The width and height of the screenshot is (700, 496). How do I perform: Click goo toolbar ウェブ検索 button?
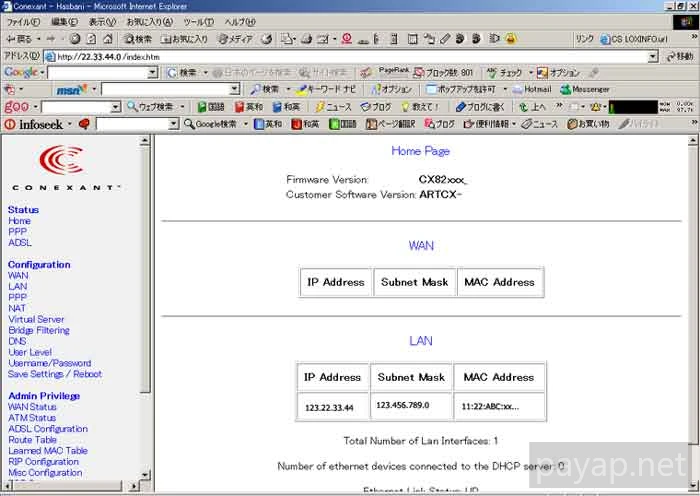(150, 107)
